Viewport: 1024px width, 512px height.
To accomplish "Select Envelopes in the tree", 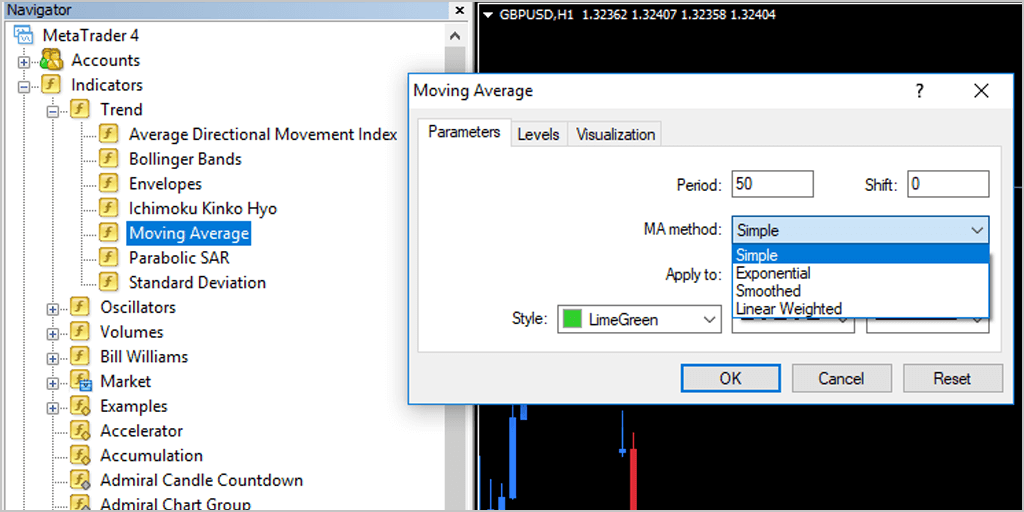I will click(165, 184).
